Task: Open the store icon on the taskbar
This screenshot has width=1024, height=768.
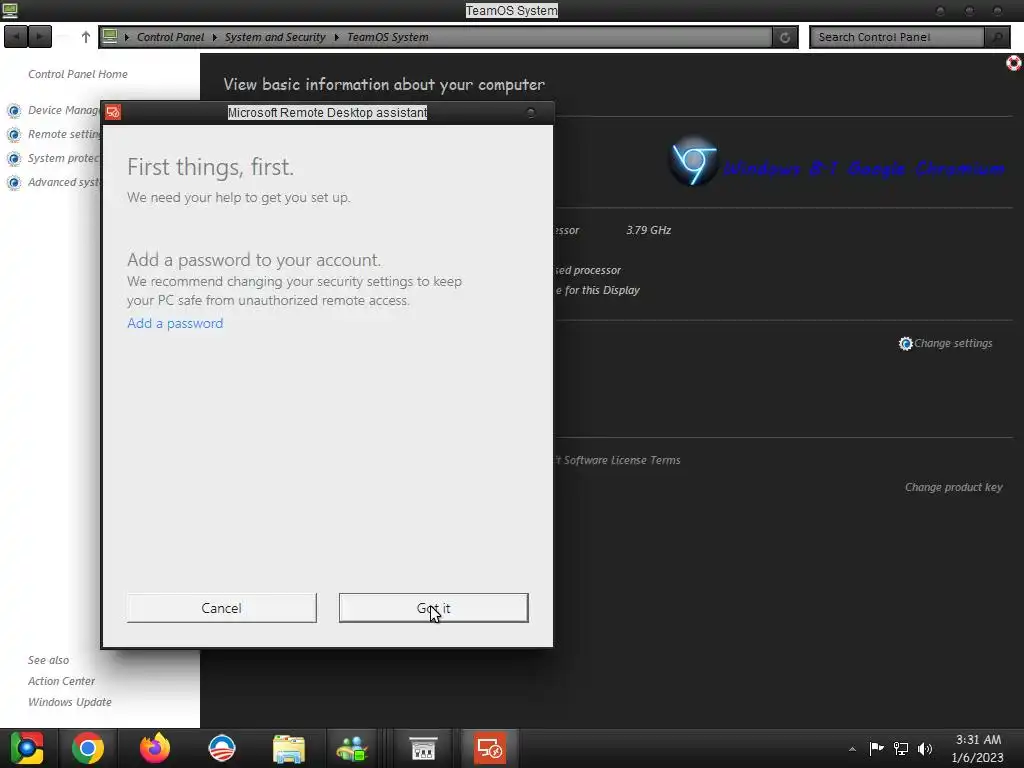Action: point(423,749)
